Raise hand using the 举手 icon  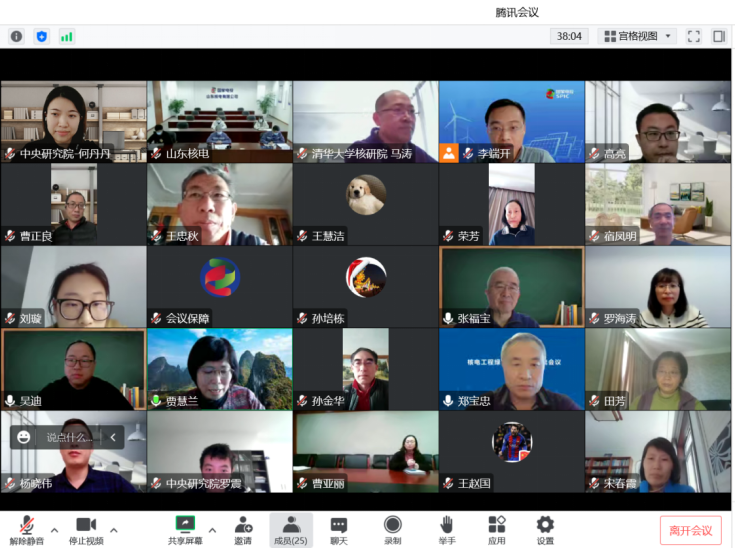(447, 529)
